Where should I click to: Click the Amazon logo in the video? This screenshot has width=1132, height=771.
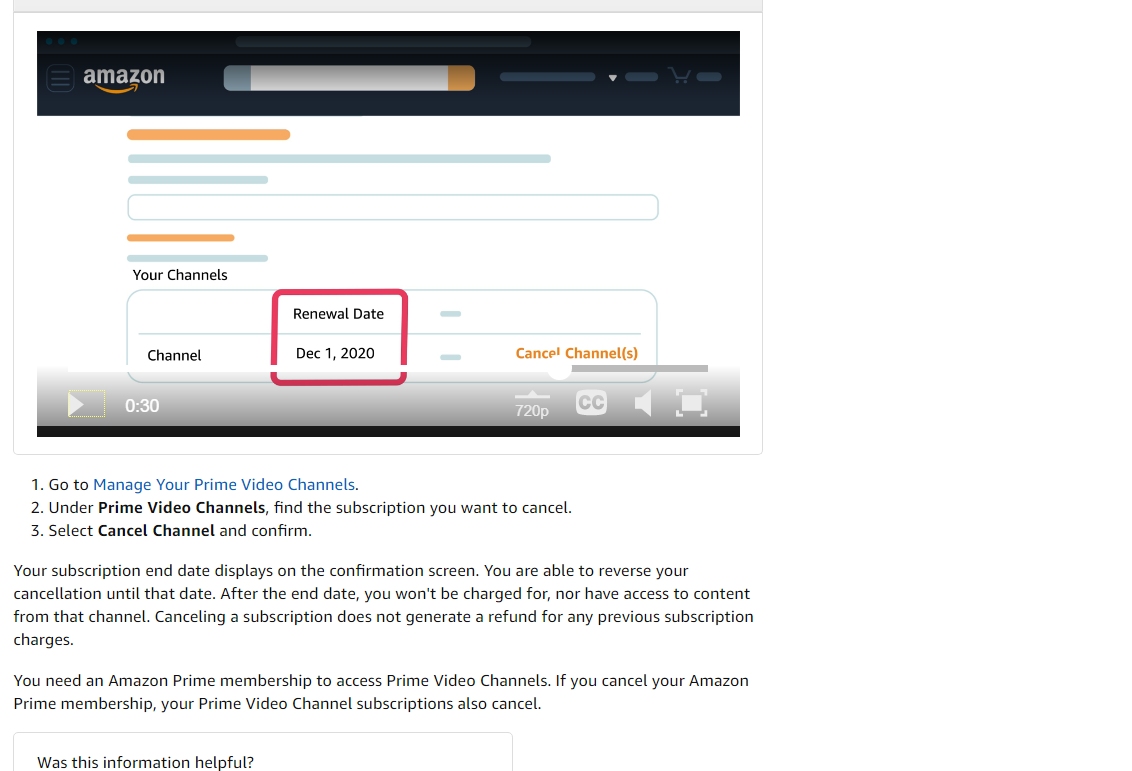pyautogui.click(x=124, y=79)
